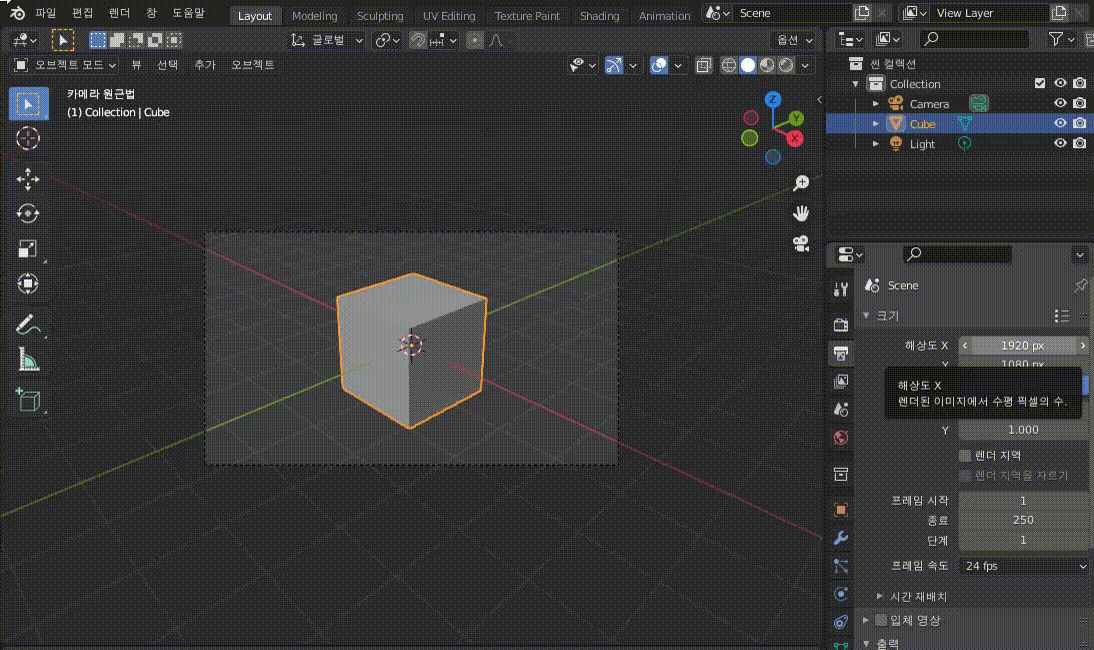1094x650 pixels.
Task: Toggle camera view icon in viewport
Action: 801,243
